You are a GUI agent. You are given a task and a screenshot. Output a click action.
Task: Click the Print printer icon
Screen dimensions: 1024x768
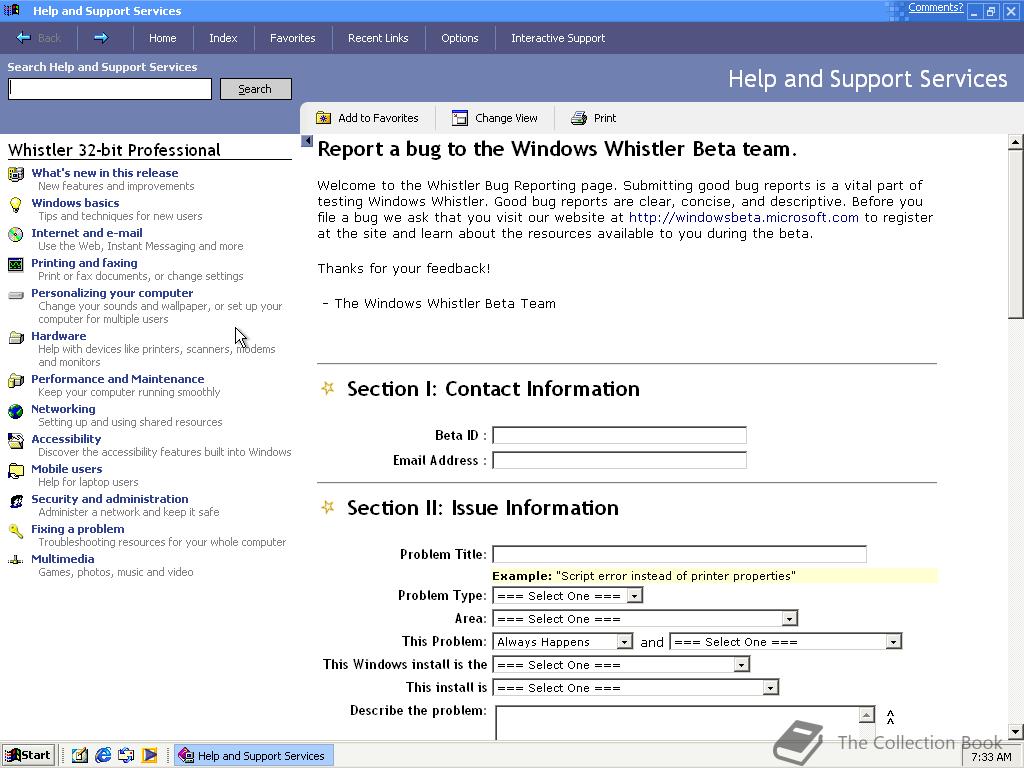[579, 118]
